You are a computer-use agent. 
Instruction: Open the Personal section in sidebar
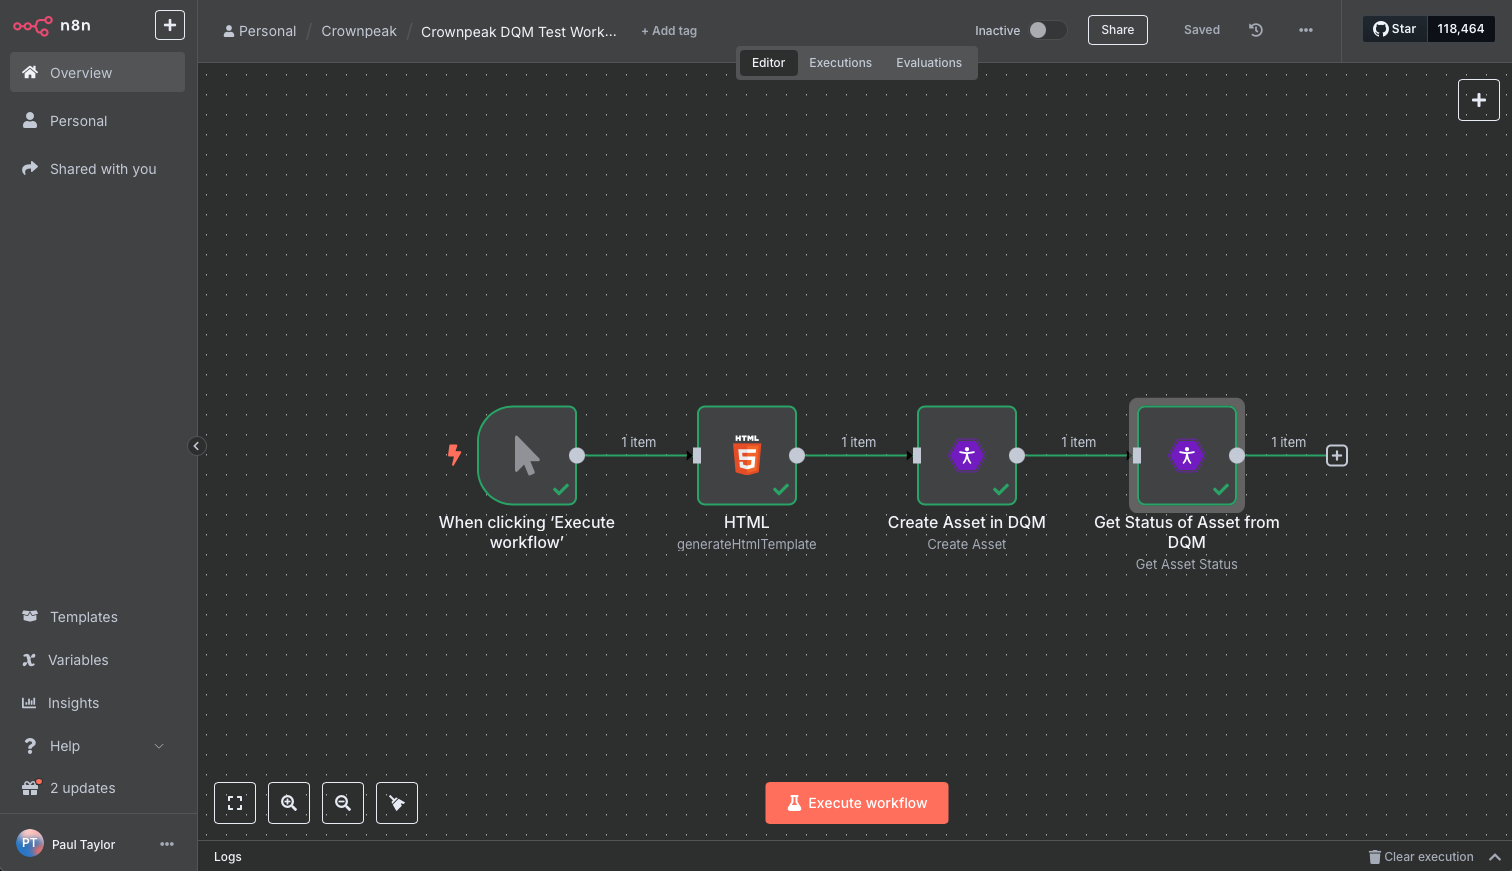97,121
